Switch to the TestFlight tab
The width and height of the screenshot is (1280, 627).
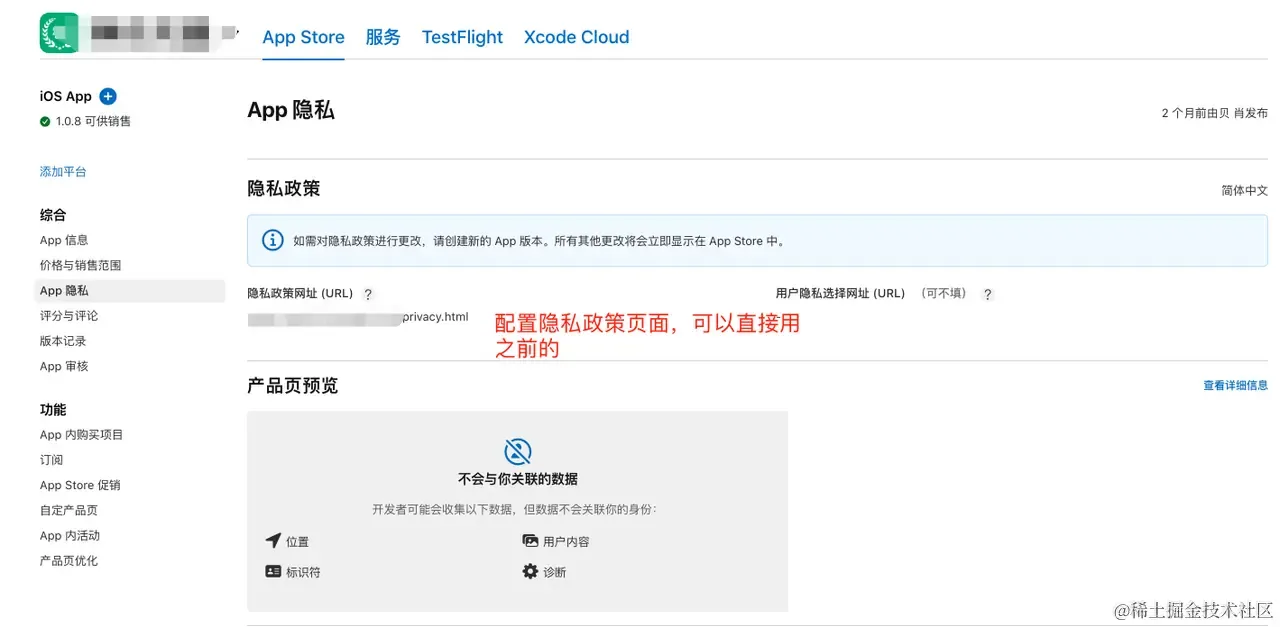pyautogui.click(x=462, y=37)
